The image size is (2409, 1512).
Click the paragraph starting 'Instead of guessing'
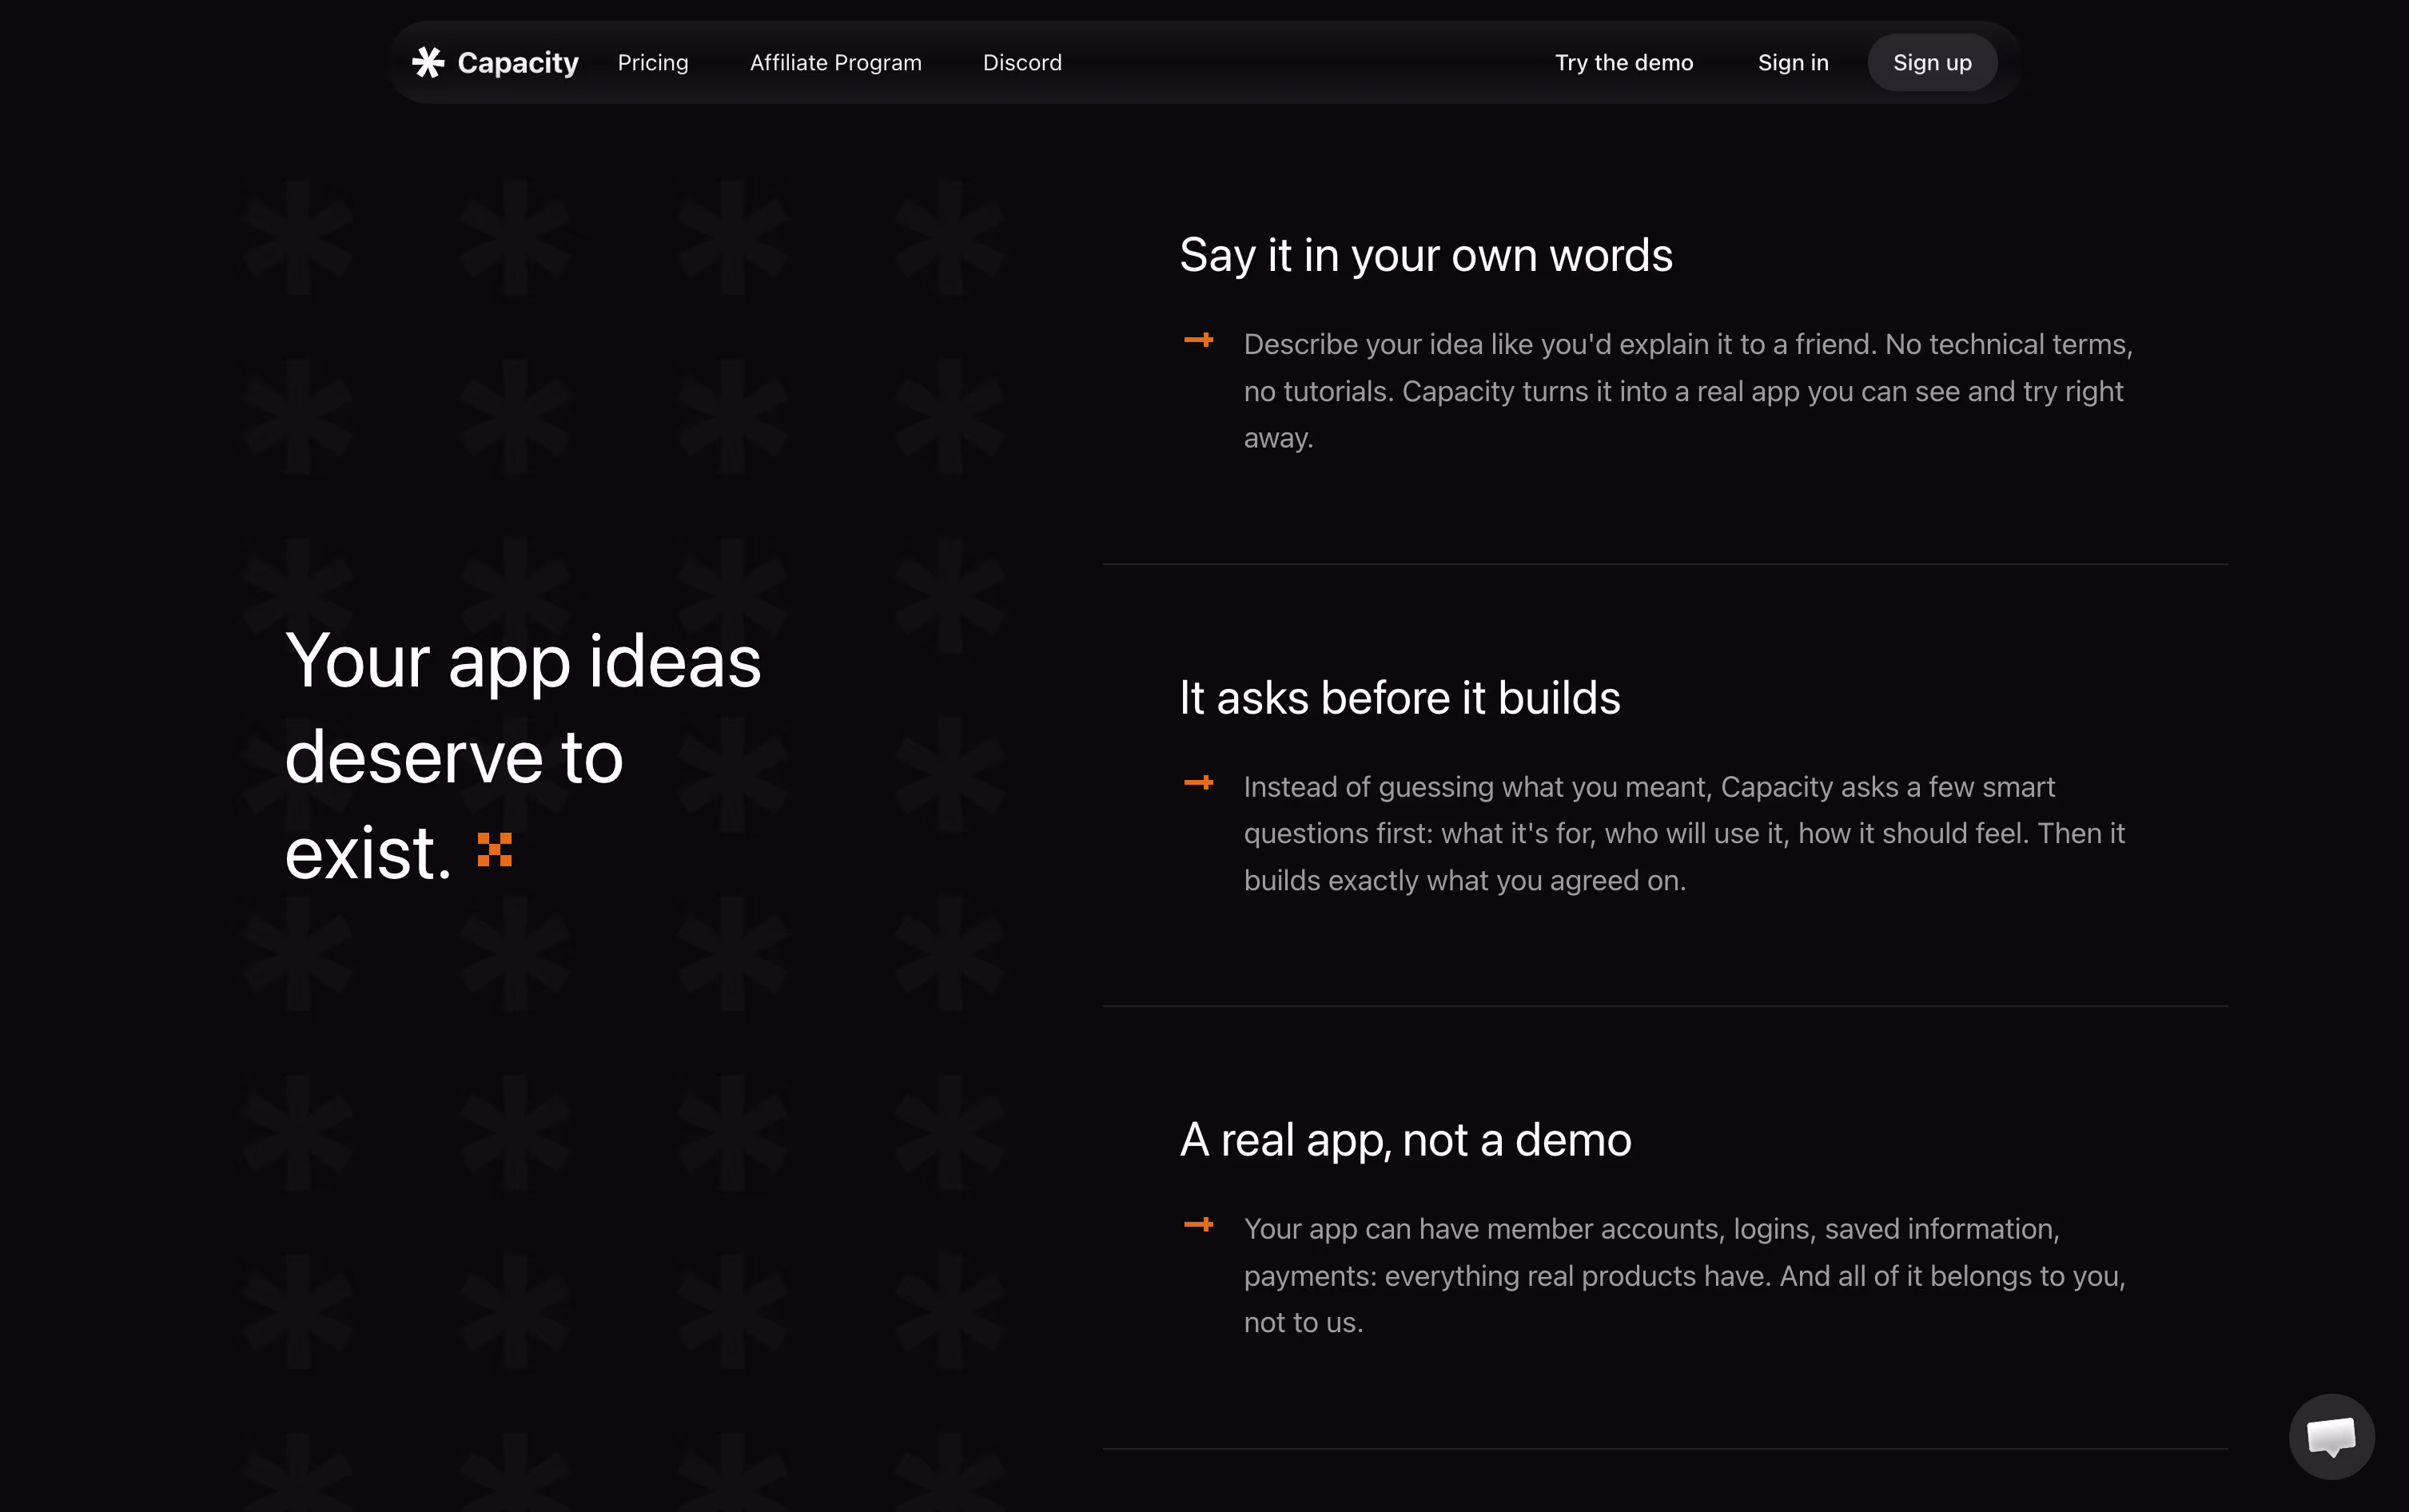(x=1684, y=834)
